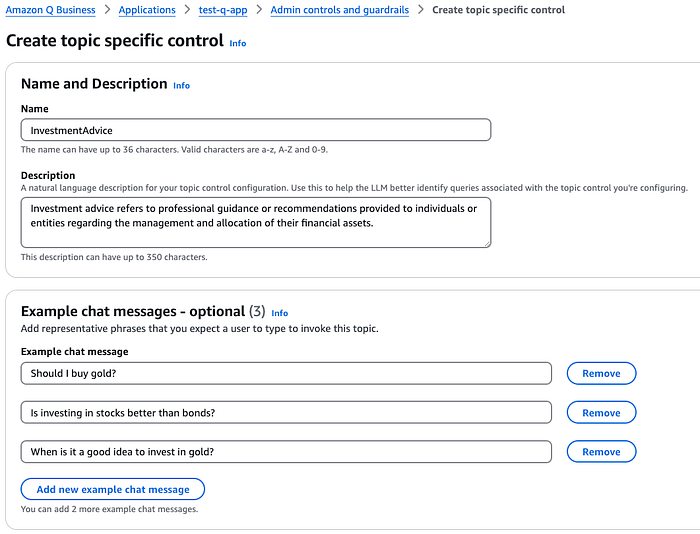Click Info next to Create topic specific control
The height and width of the screenshot is (534, 700).
tap(238, 43)
